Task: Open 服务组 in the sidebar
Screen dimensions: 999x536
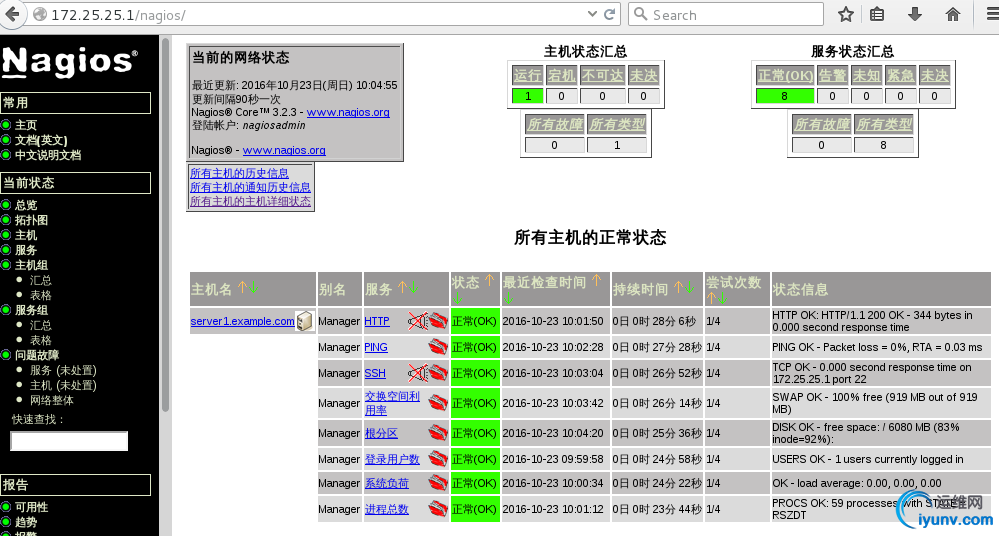Action: pos(31,310)
